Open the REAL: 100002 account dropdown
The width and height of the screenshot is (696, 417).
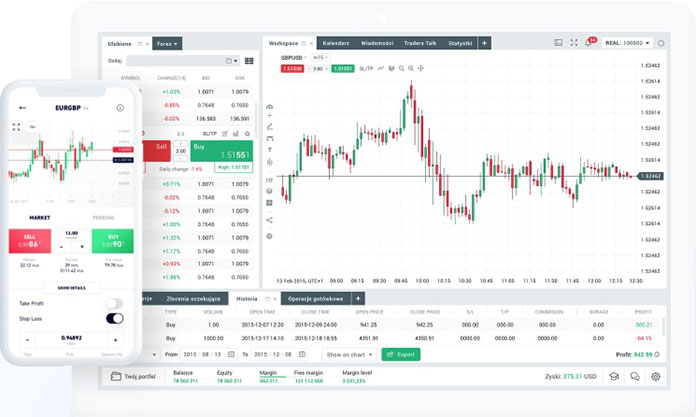point(625,44)
